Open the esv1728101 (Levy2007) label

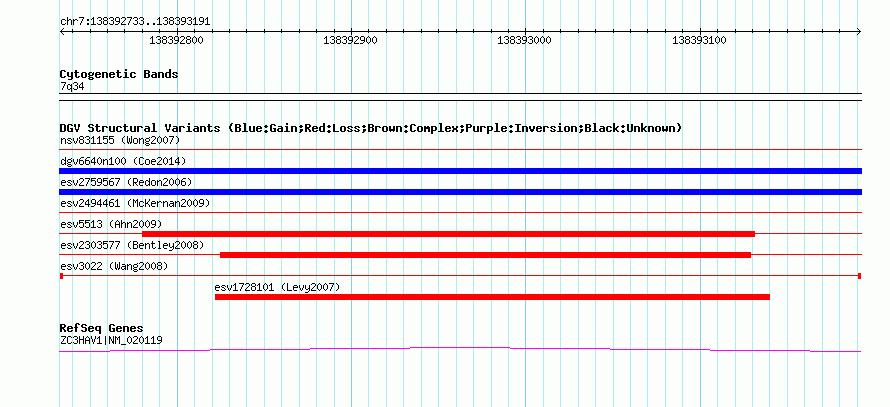(277, 288)
